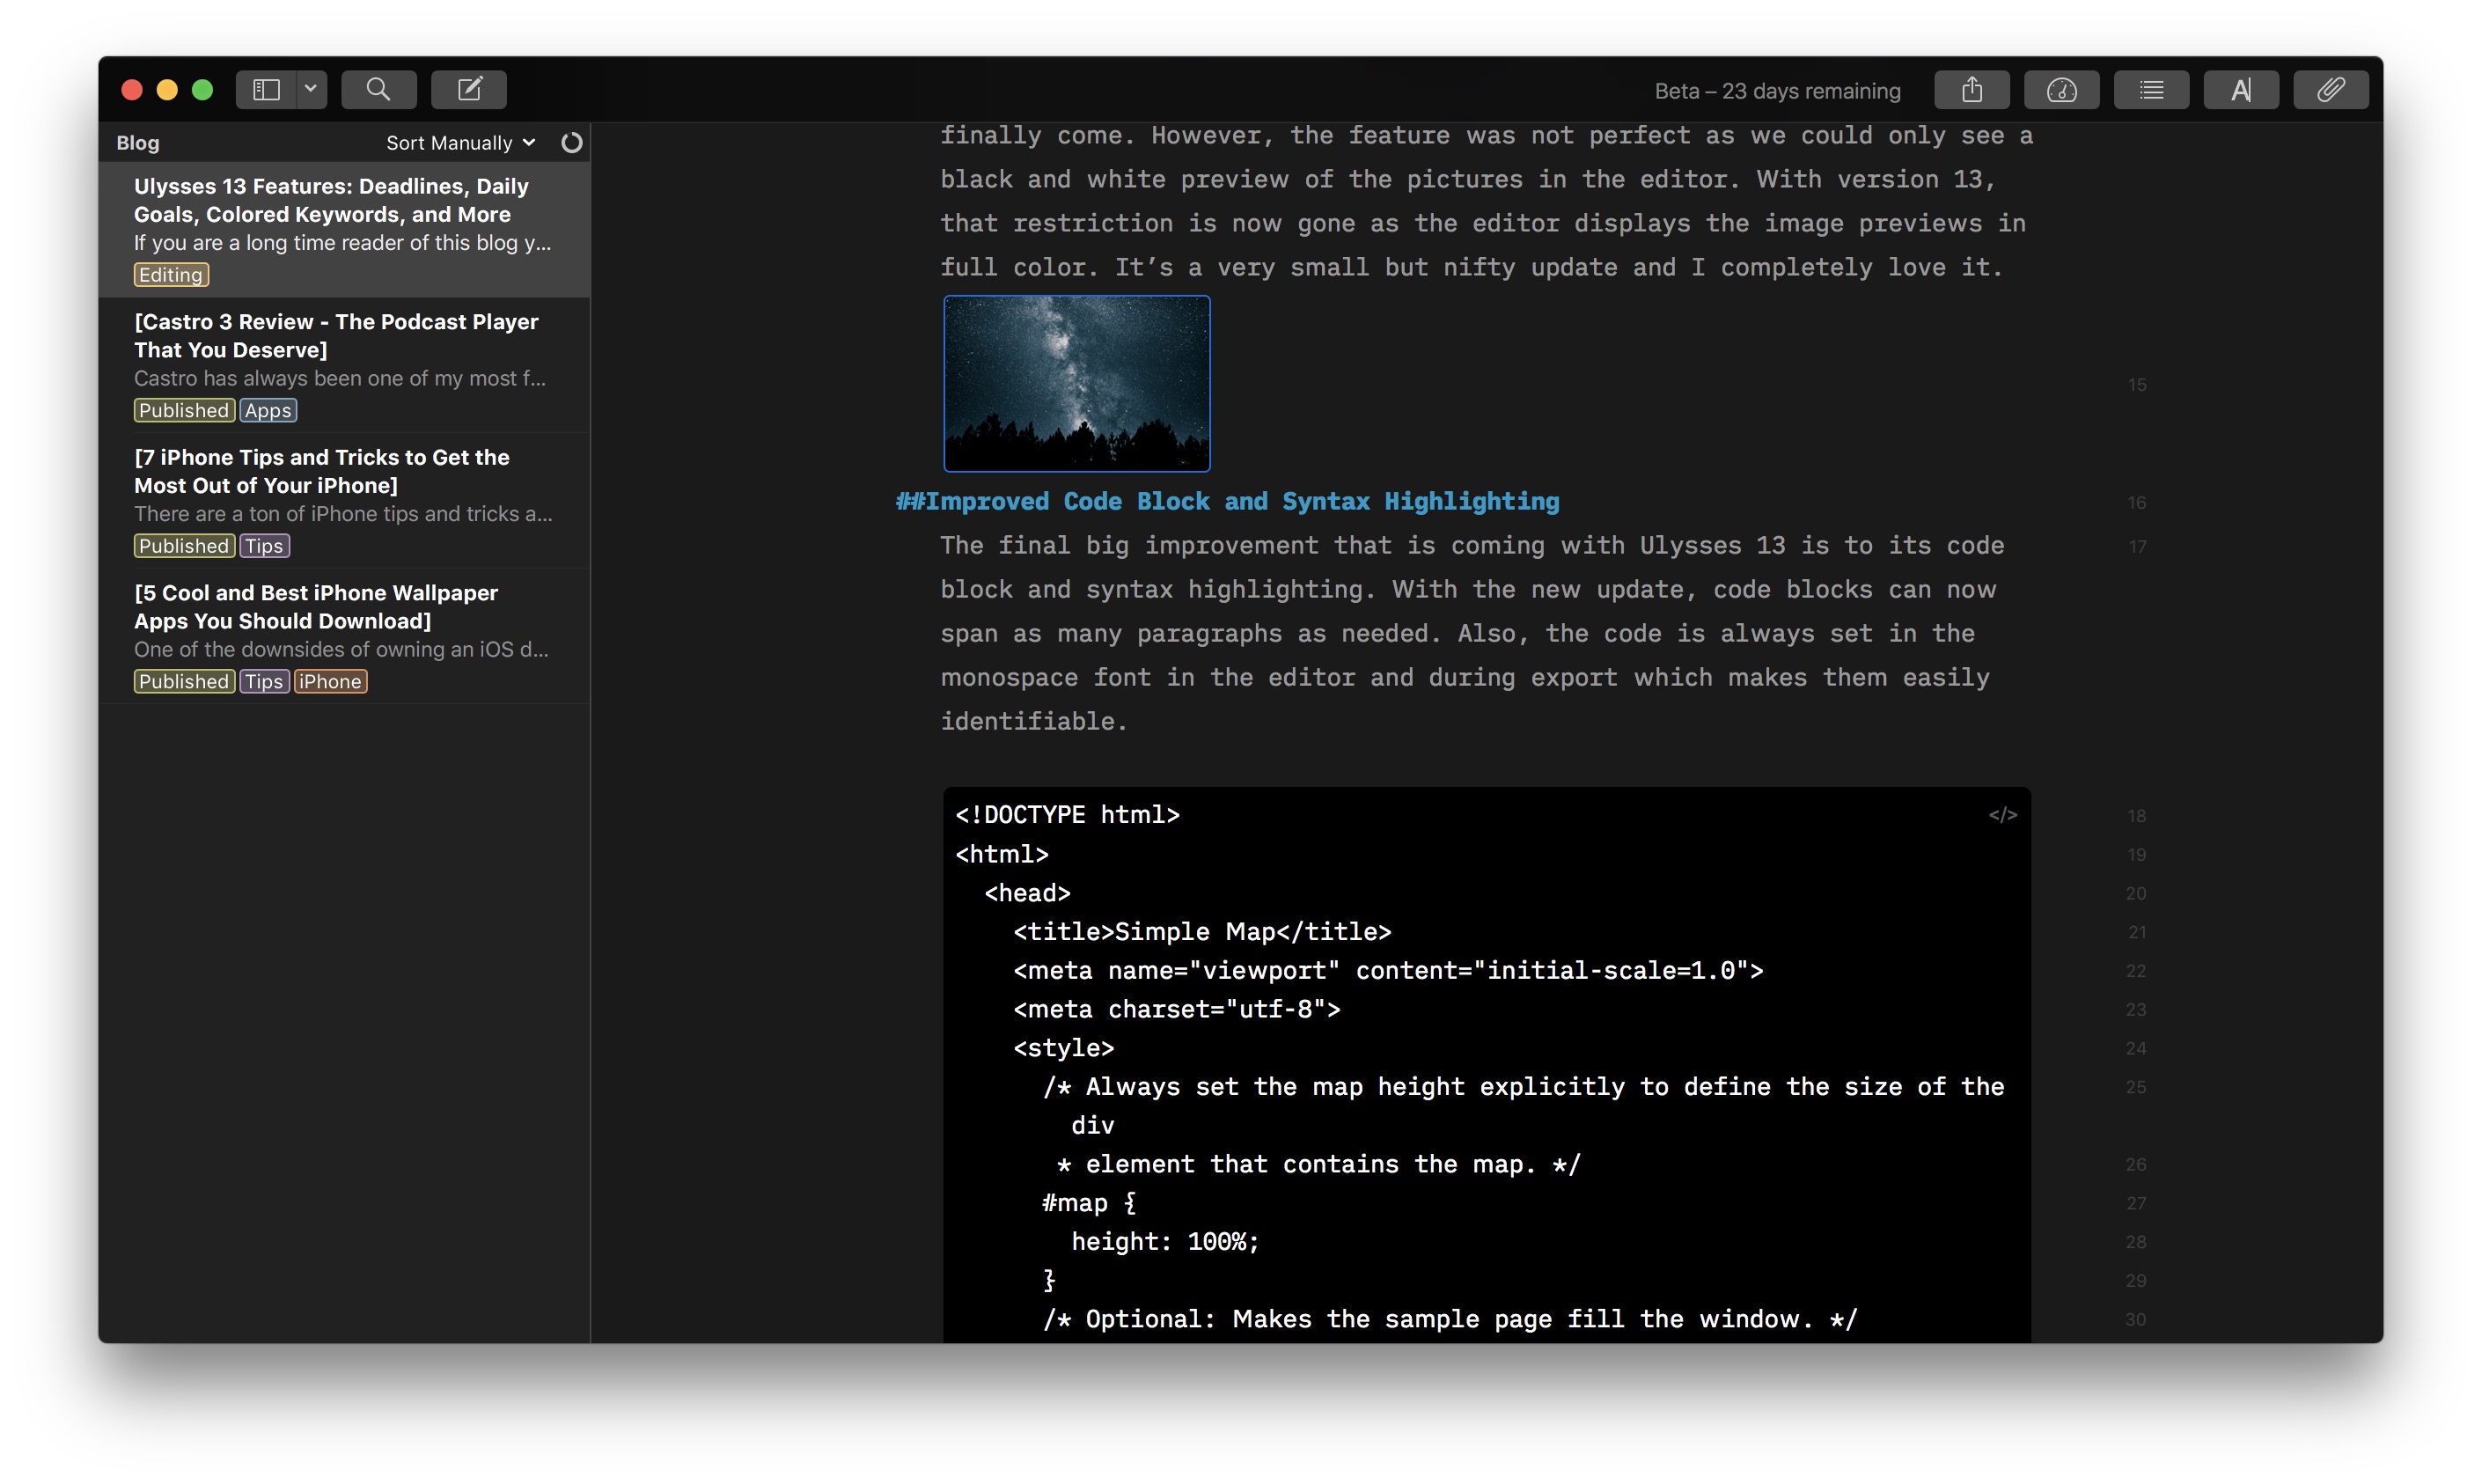Viewport: 2482px width, 1484px height.
Task: Click Published tag on Wallpaper Apps sheet
Action: pyautogui.click(x=184, y=681)
